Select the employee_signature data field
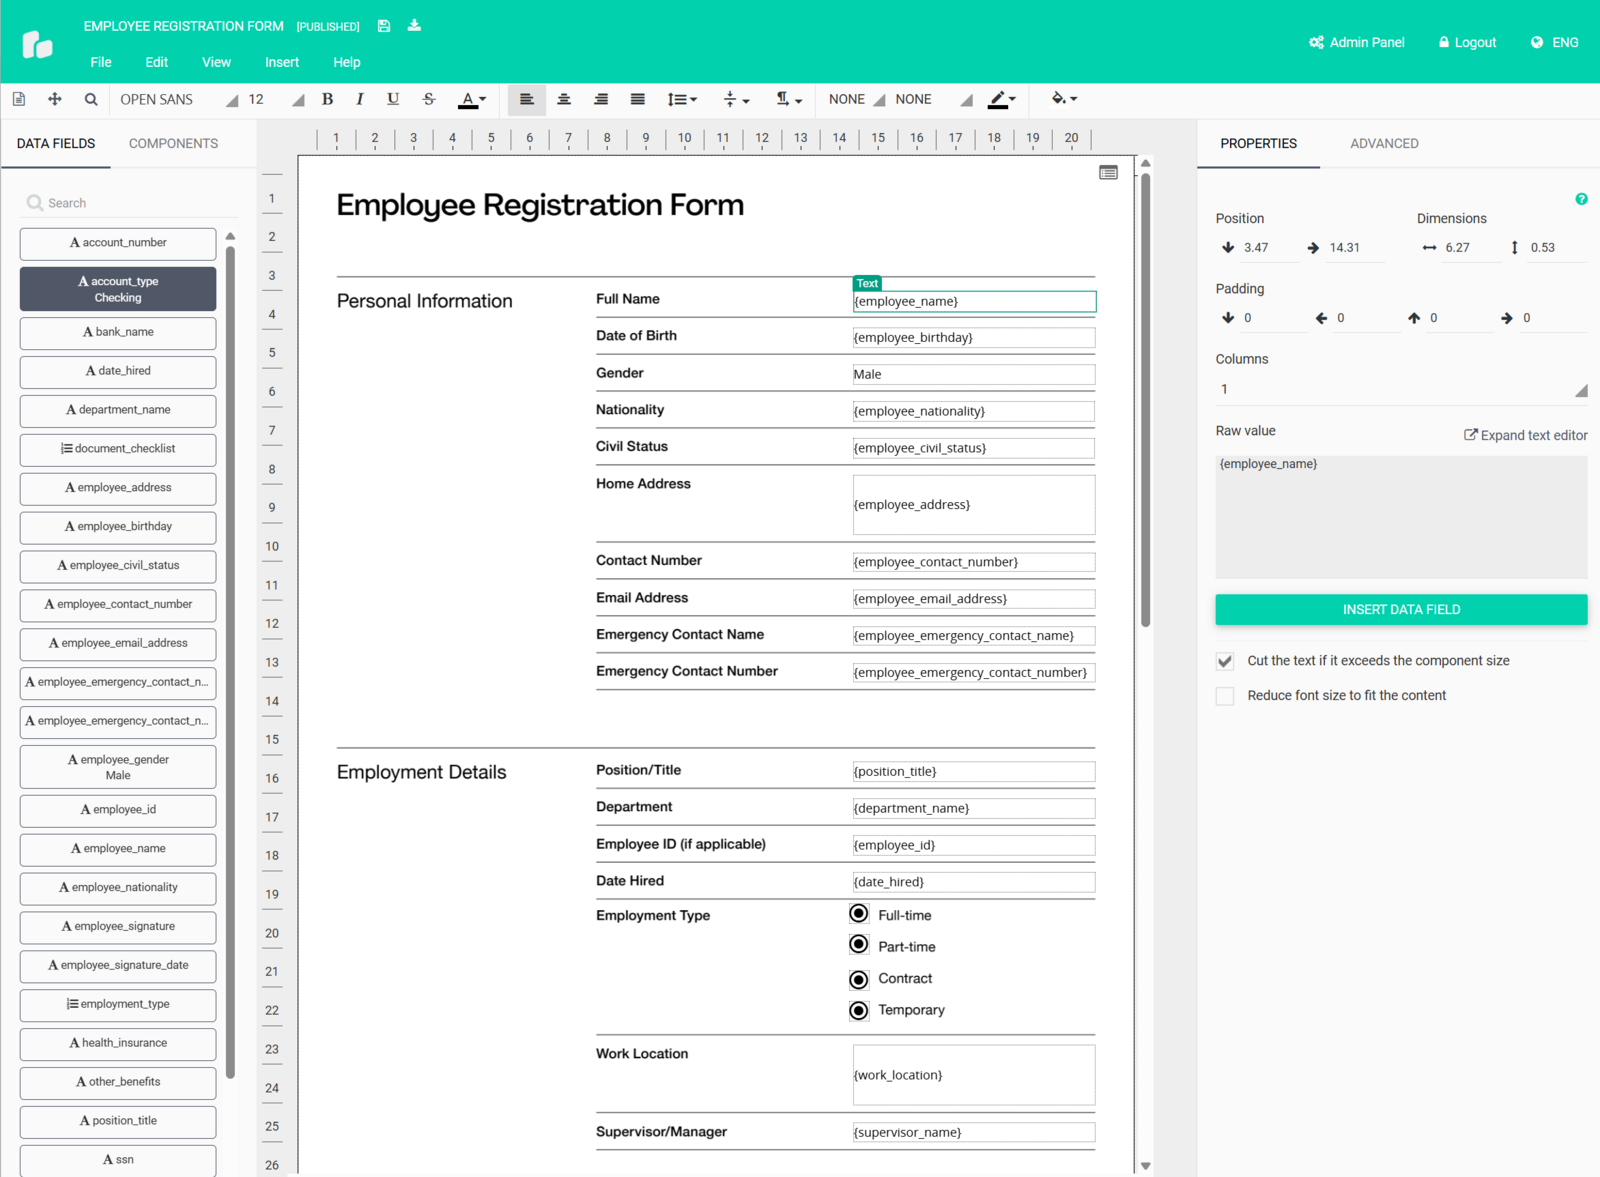 (118, 927)
